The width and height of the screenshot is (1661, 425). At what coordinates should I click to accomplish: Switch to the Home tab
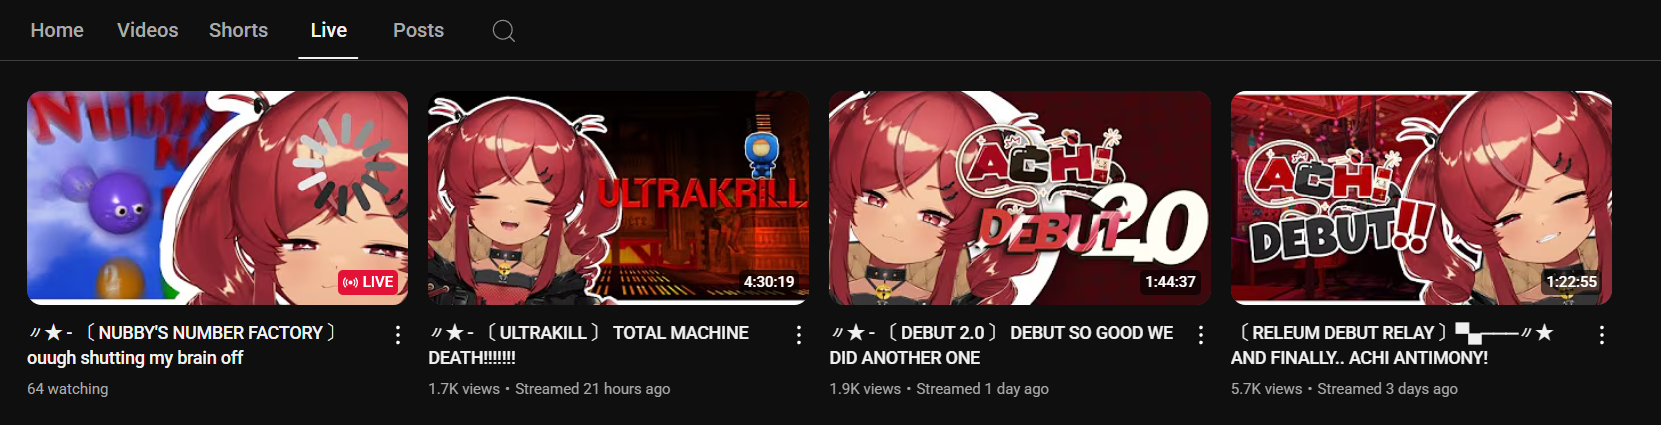tap(57, 30)
